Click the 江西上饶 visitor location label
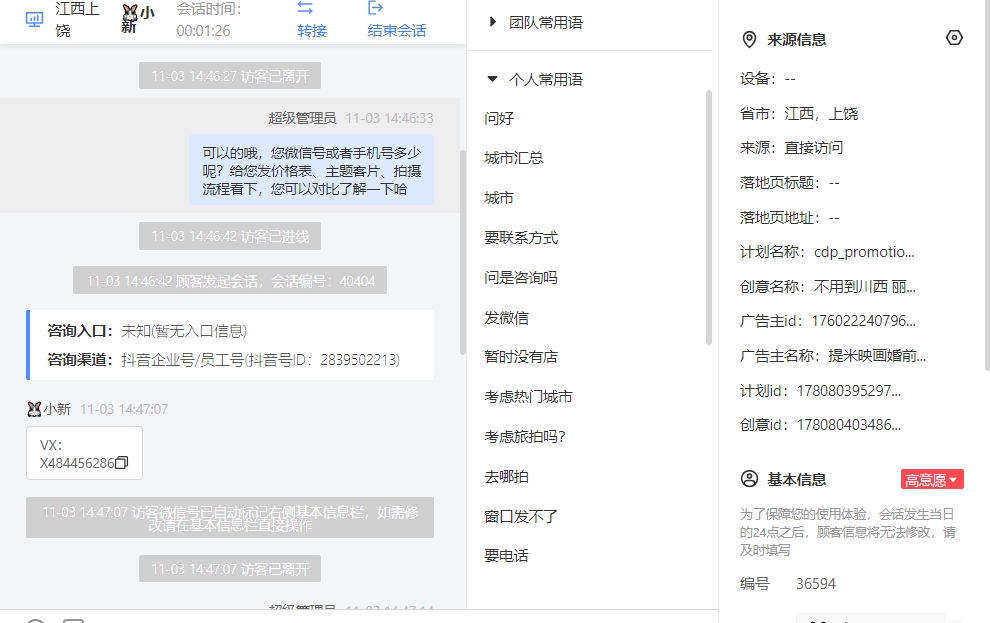990x623 pixels. 77,20
